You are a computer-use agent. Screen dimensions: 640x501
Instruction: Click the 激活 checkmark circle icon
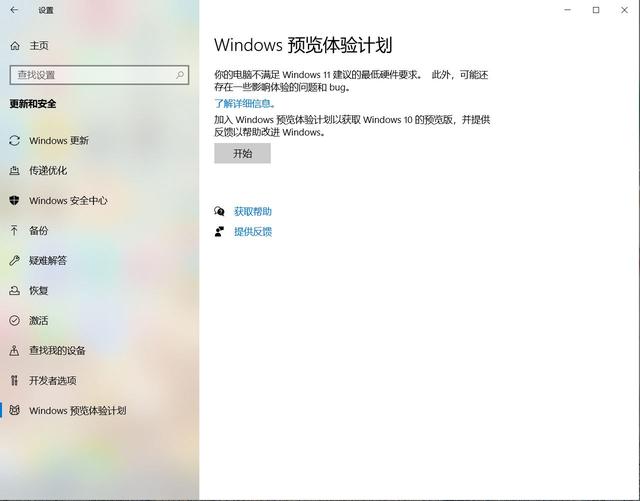pyautogui.click(x=14, y=321)
